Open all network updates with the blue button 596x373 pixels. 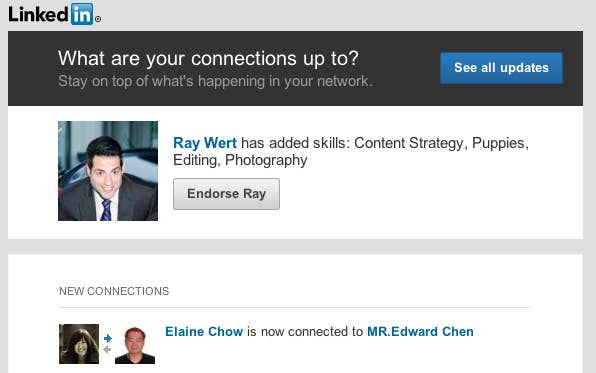click(x=501, y=68)
